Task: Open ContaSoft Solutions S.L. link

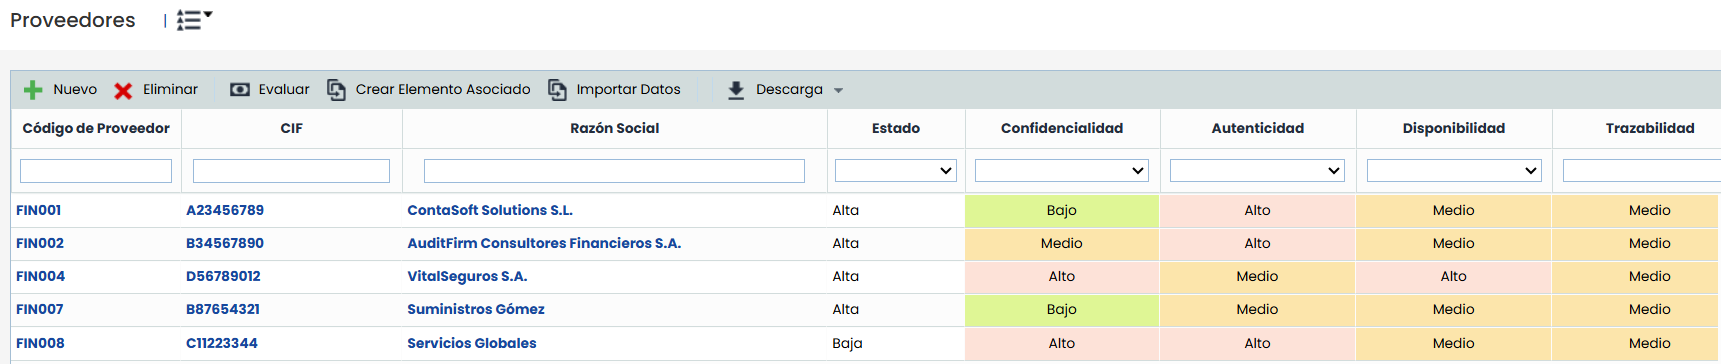Action: [490, 210]
